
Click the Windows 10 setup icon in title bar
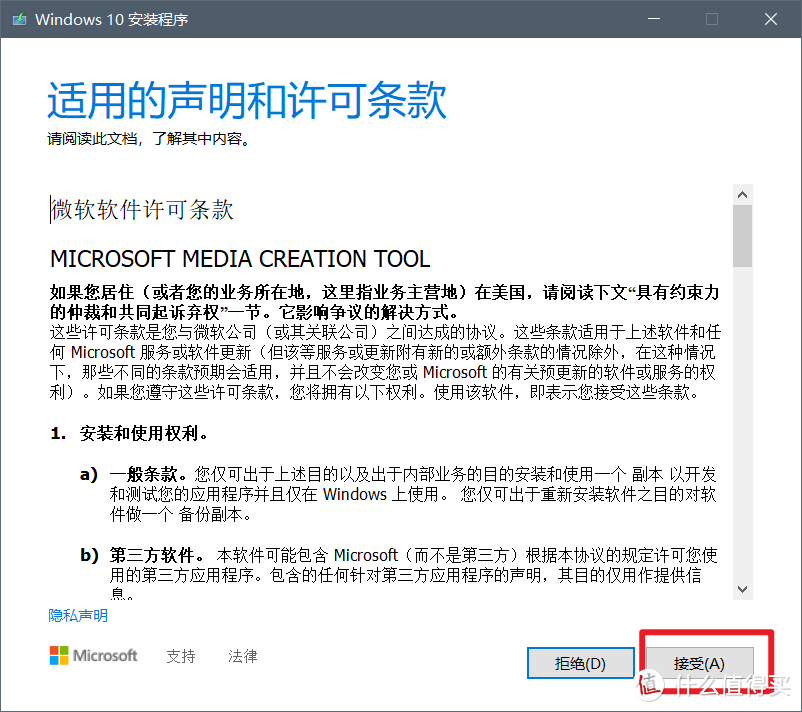click(19, 19)
